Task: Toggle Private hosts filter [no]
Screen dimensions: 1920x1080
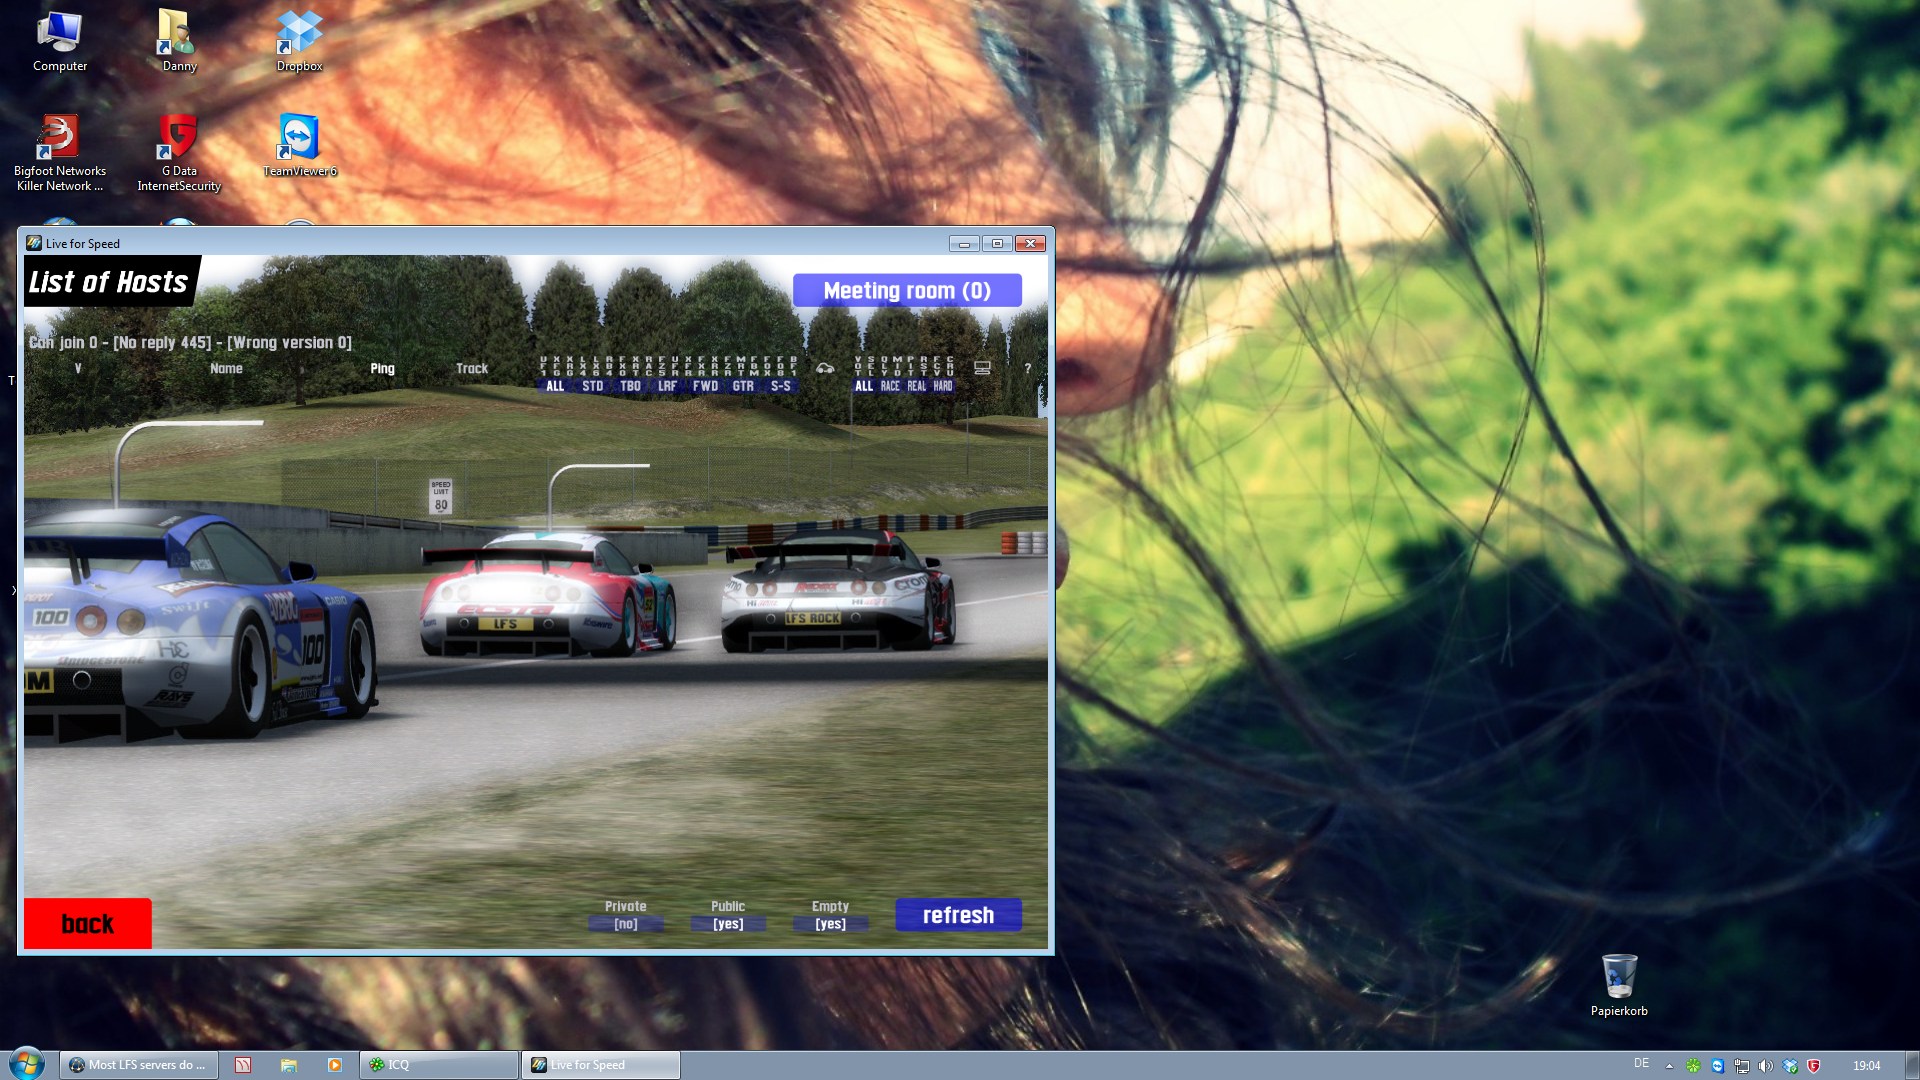Action: (x=626, y=924)
